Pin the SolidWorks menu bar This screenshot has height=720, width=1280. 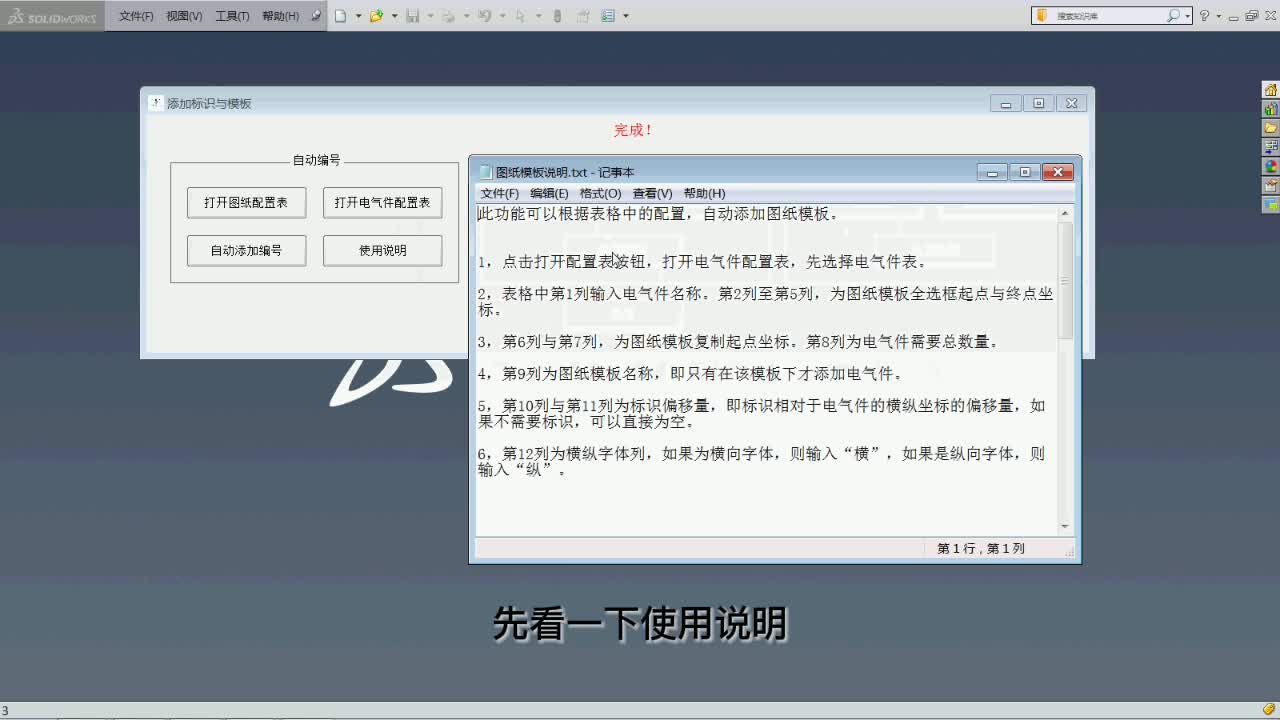(x=316, y=16)
